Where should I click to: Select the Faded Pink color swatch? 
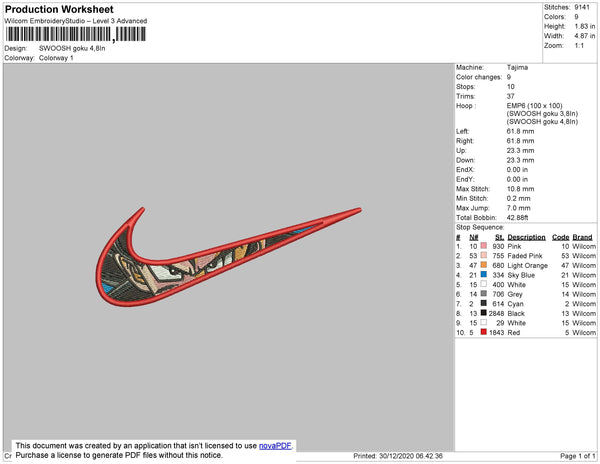coord(484,256)
